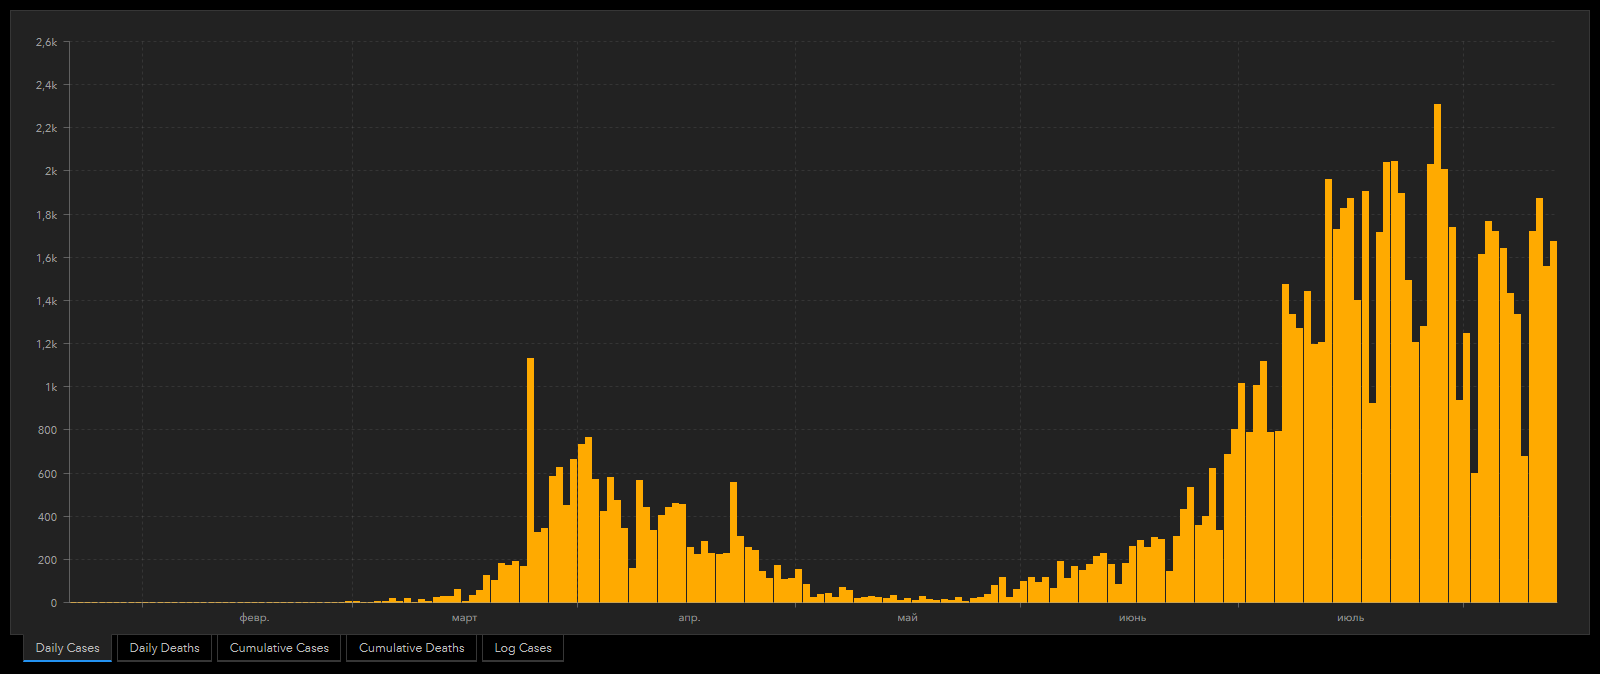Image resolution: width=1600 pixels, height=674 pixels.
Task: Click the '0' y-axis label
Action: (54, 603)
